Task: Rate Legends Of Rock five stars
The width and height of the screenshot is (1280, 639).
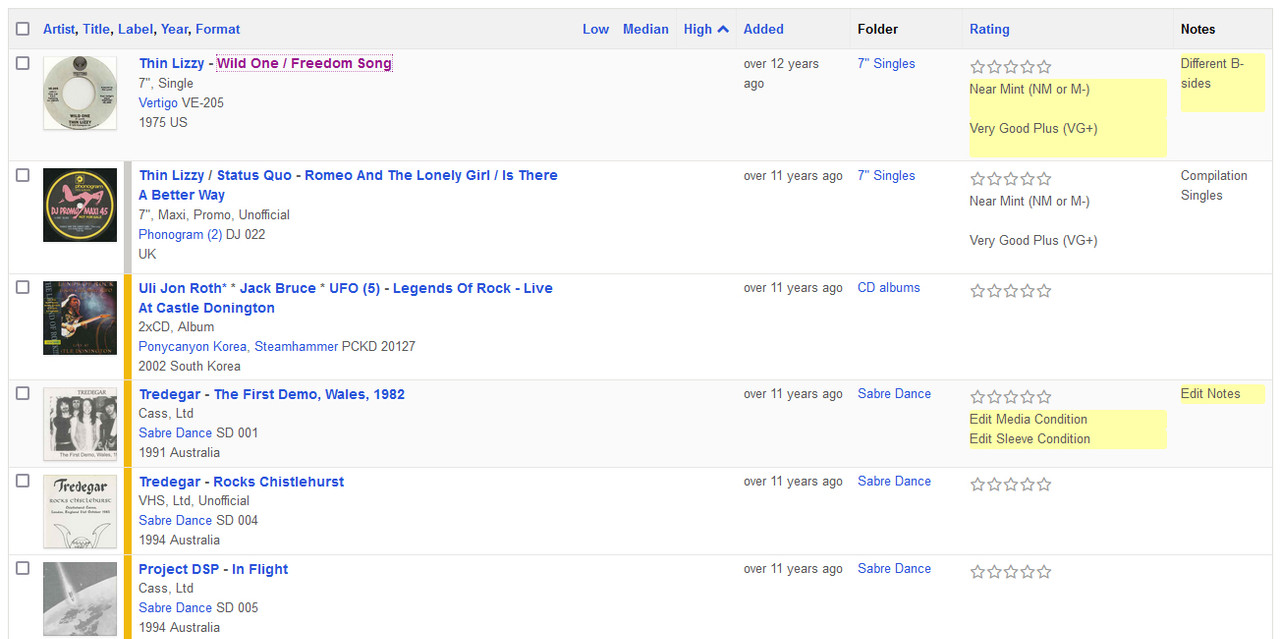Action: pos(1044,291)
